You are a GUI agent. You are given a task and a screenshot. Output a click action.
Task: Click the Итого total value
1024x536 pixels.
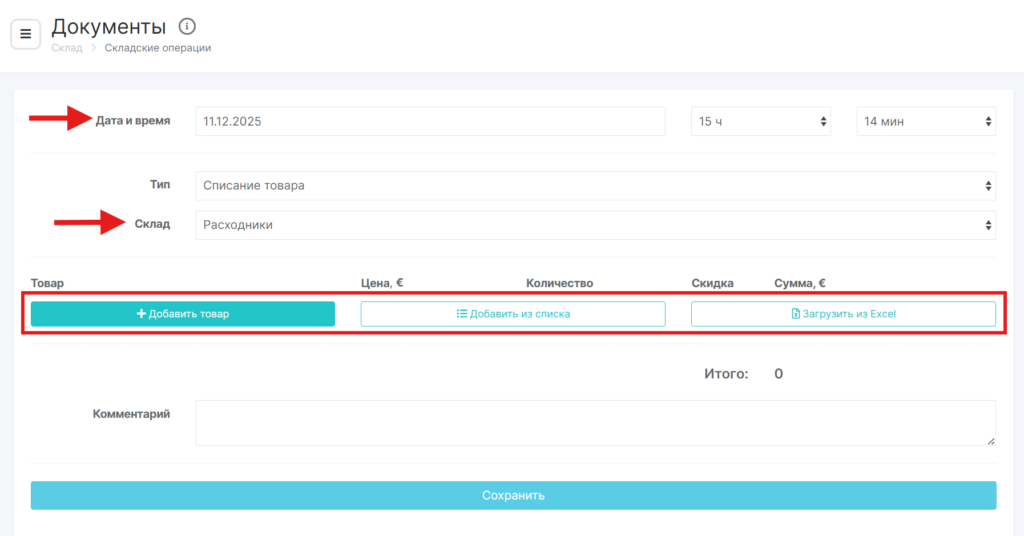(x=778, y=374)
